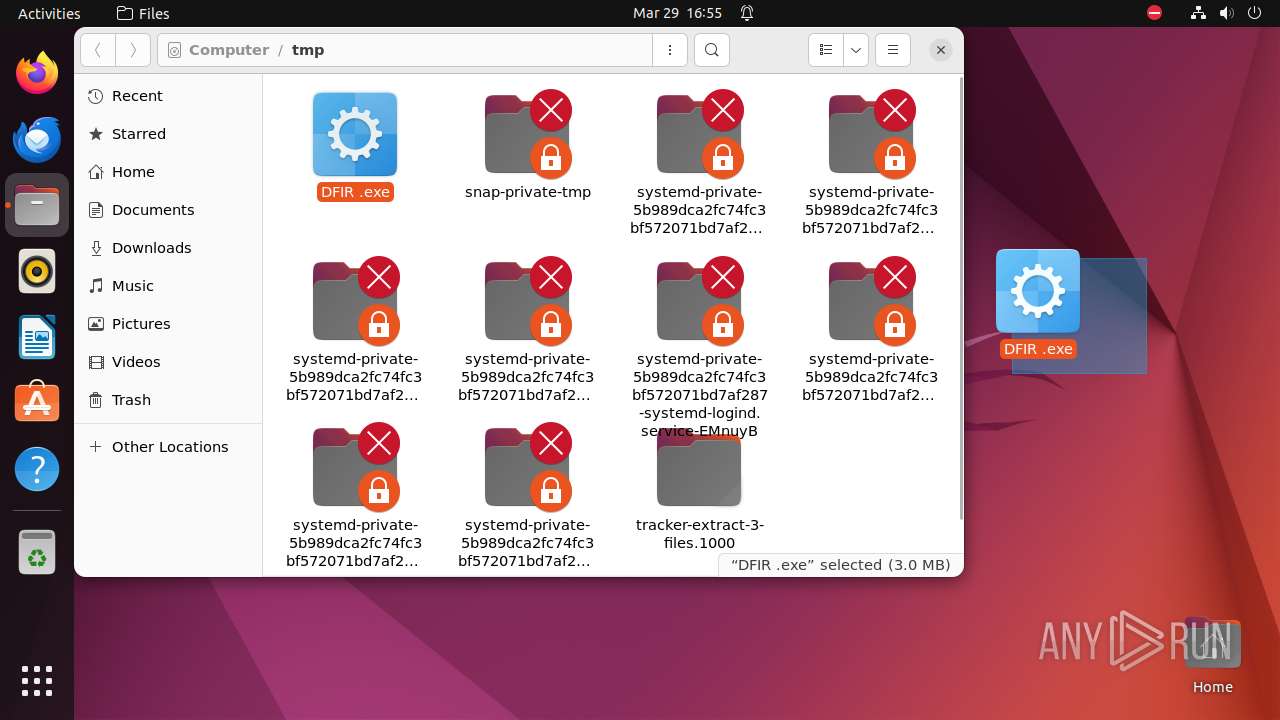The width and height of the screenshot is (1280, 720).
Task: Click the red do-not-disturb indicator icon
Action: [x=1155, y=13]
